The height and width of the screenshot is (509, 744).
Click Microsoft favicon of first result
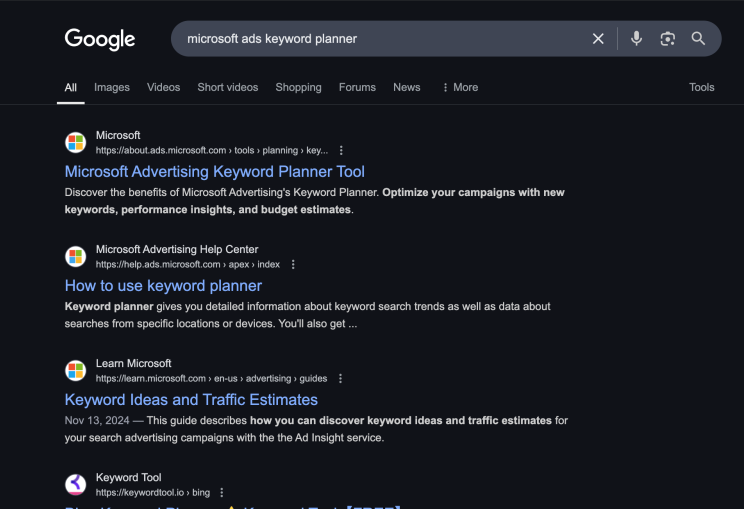tap(76, 143)
